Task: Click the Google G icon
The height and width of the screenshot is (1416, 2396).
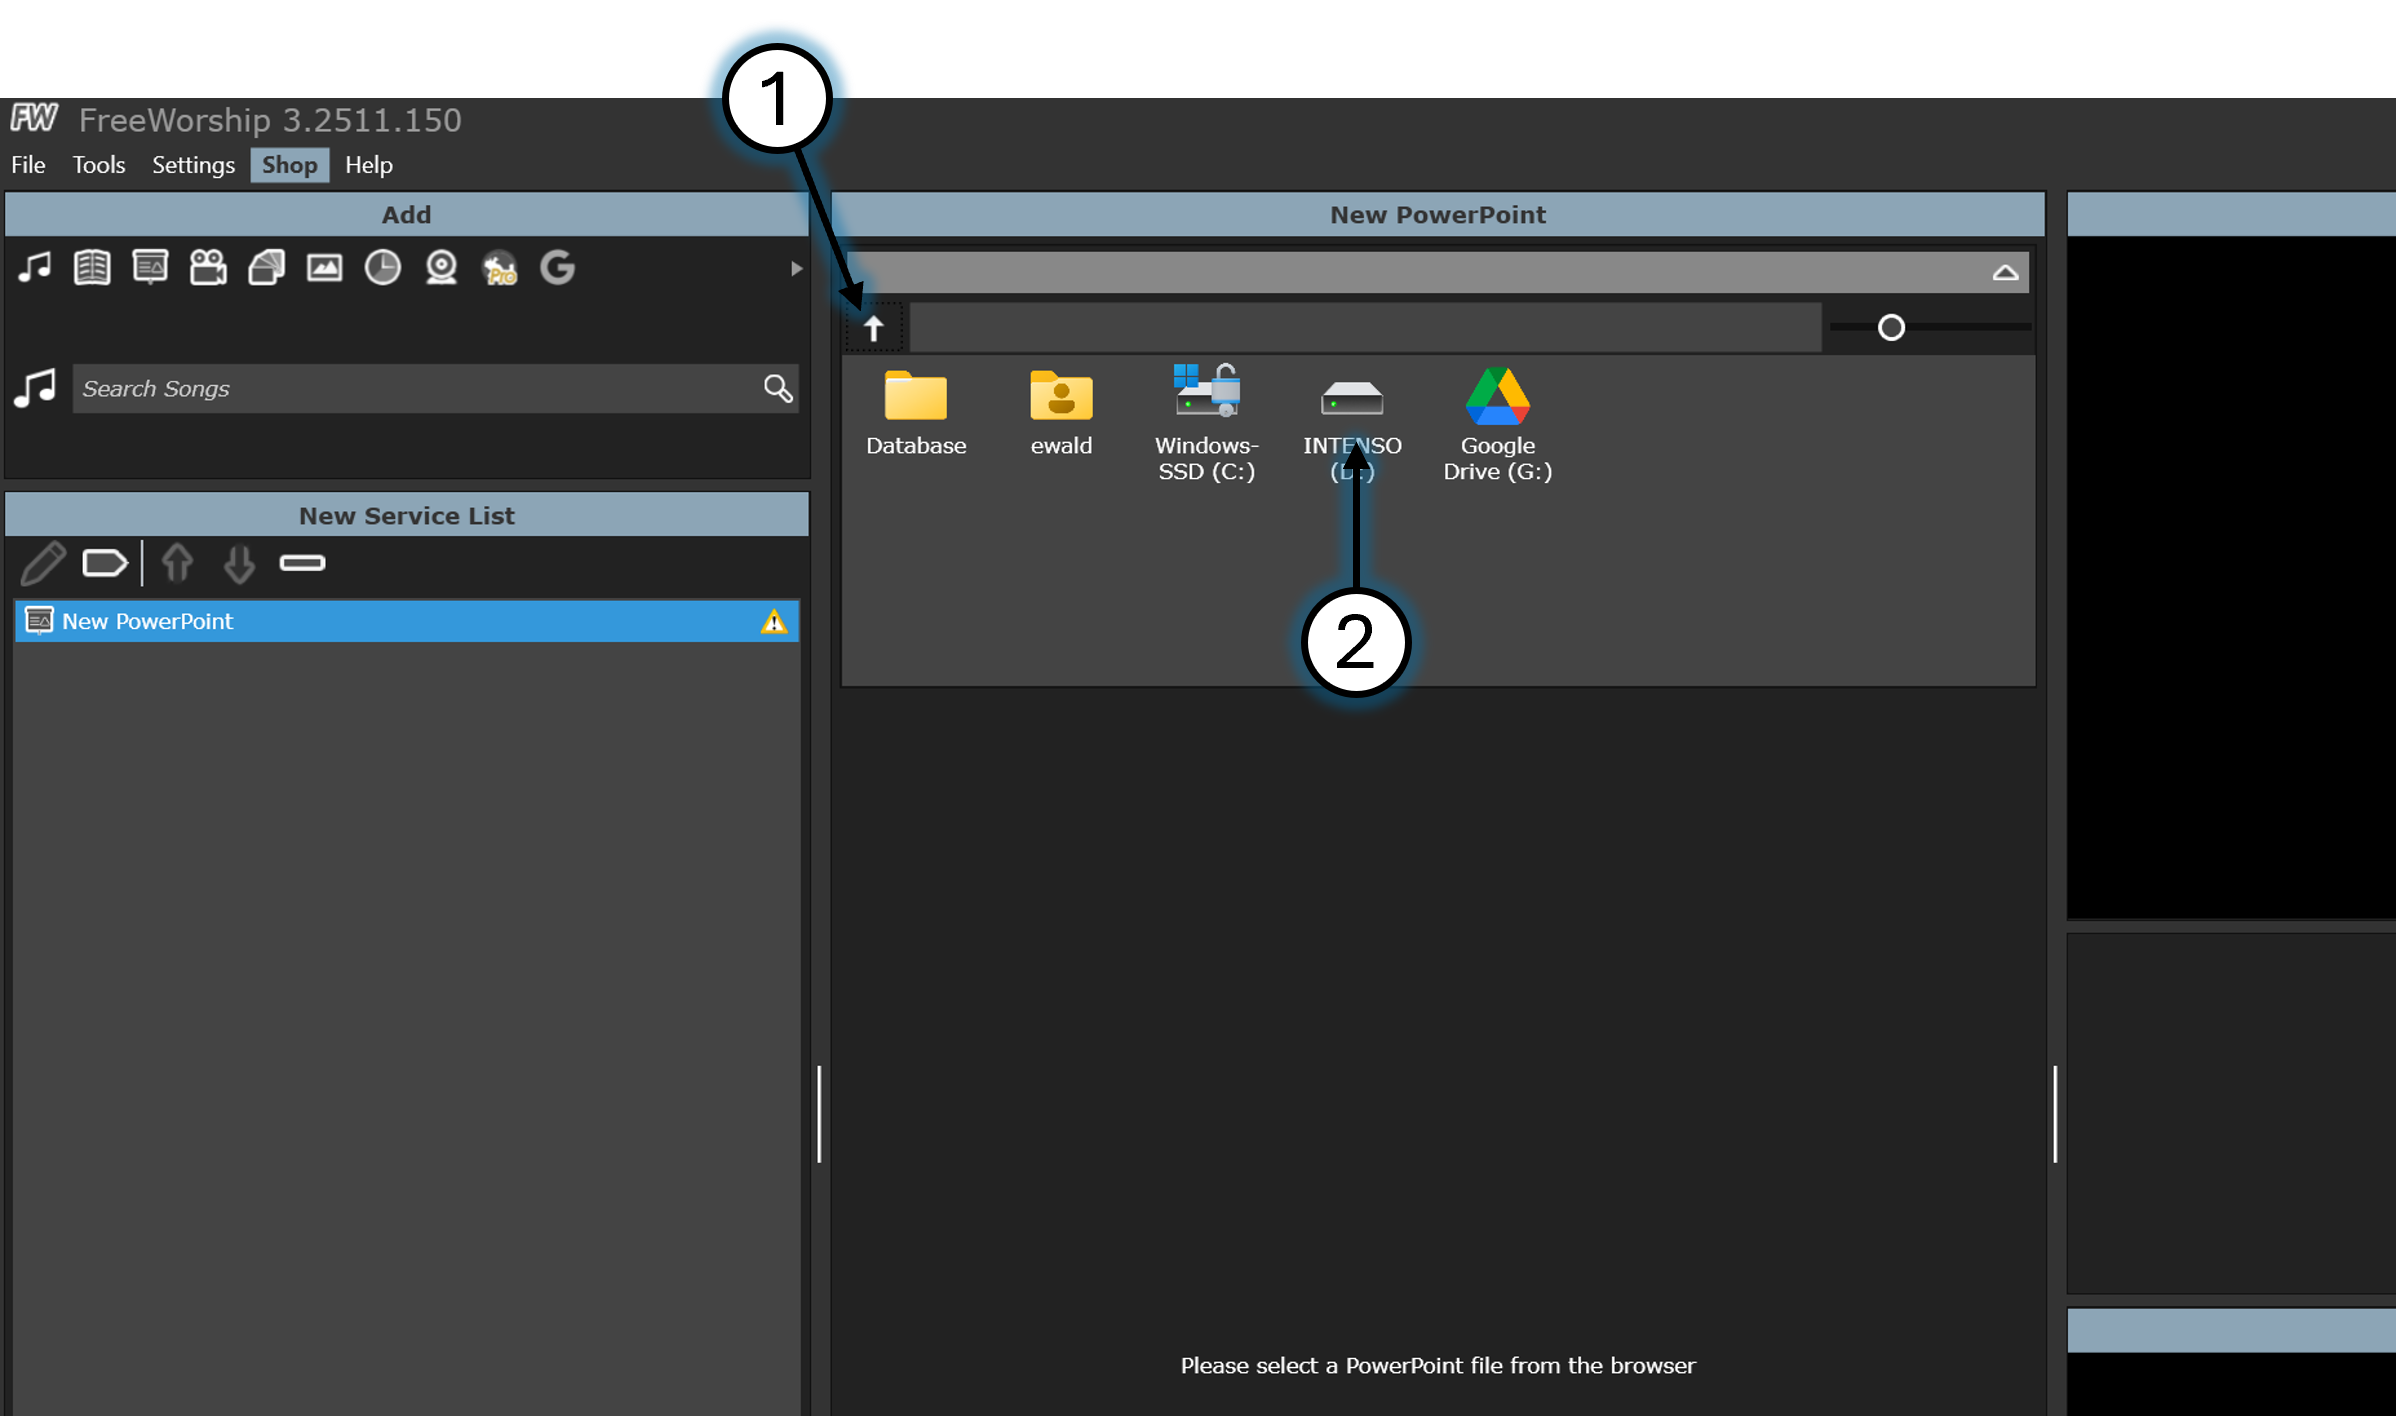Action: (557, 268)
